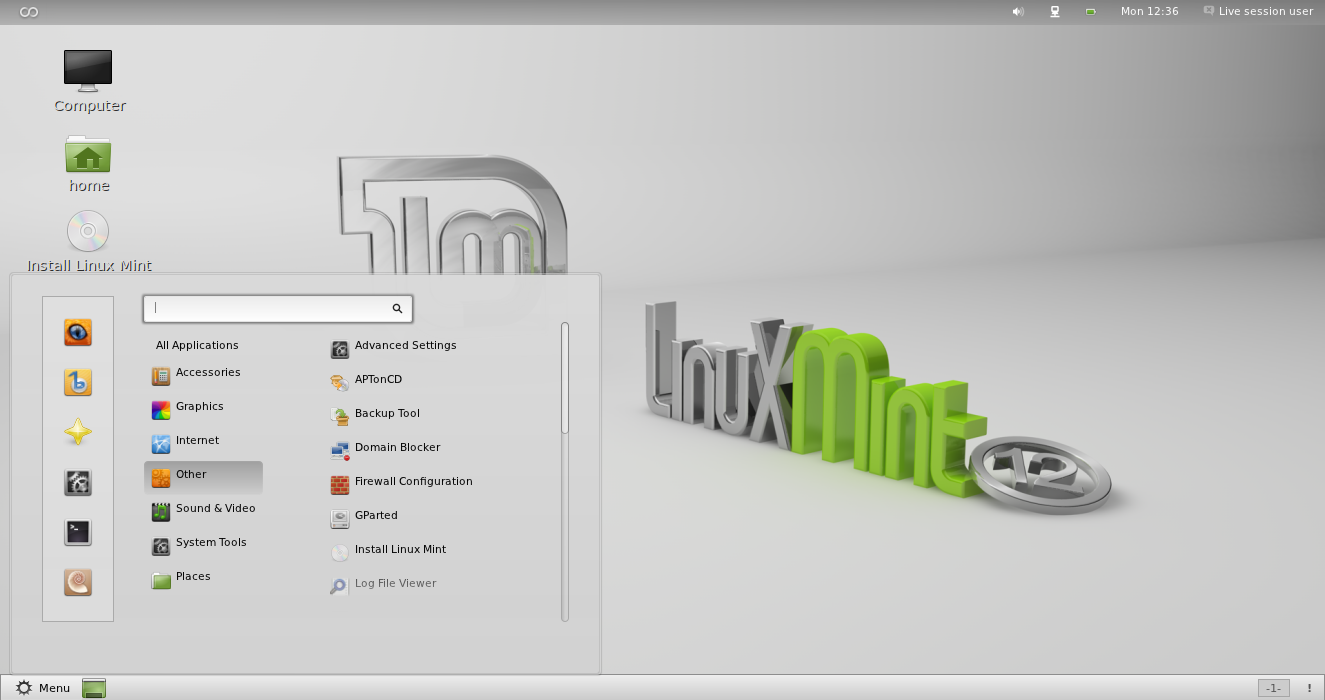Click the volume speaker icon in top panel
The image size is (1325, 700).
pyautogui.click(x=1018, y=11)
